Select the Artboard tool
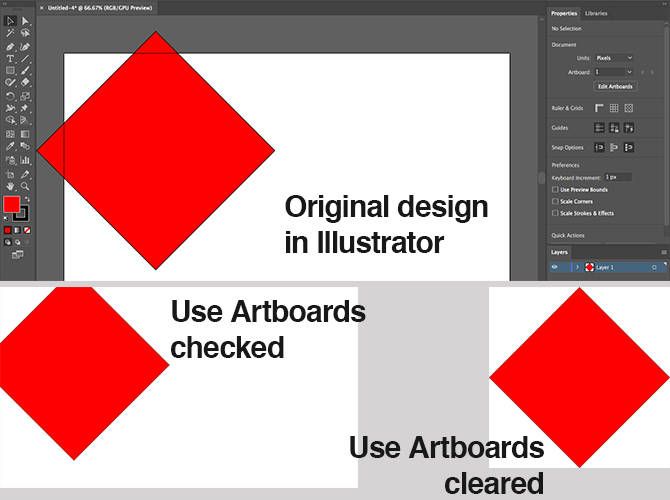This screenshot has height=500, width=670. point(10,174)
